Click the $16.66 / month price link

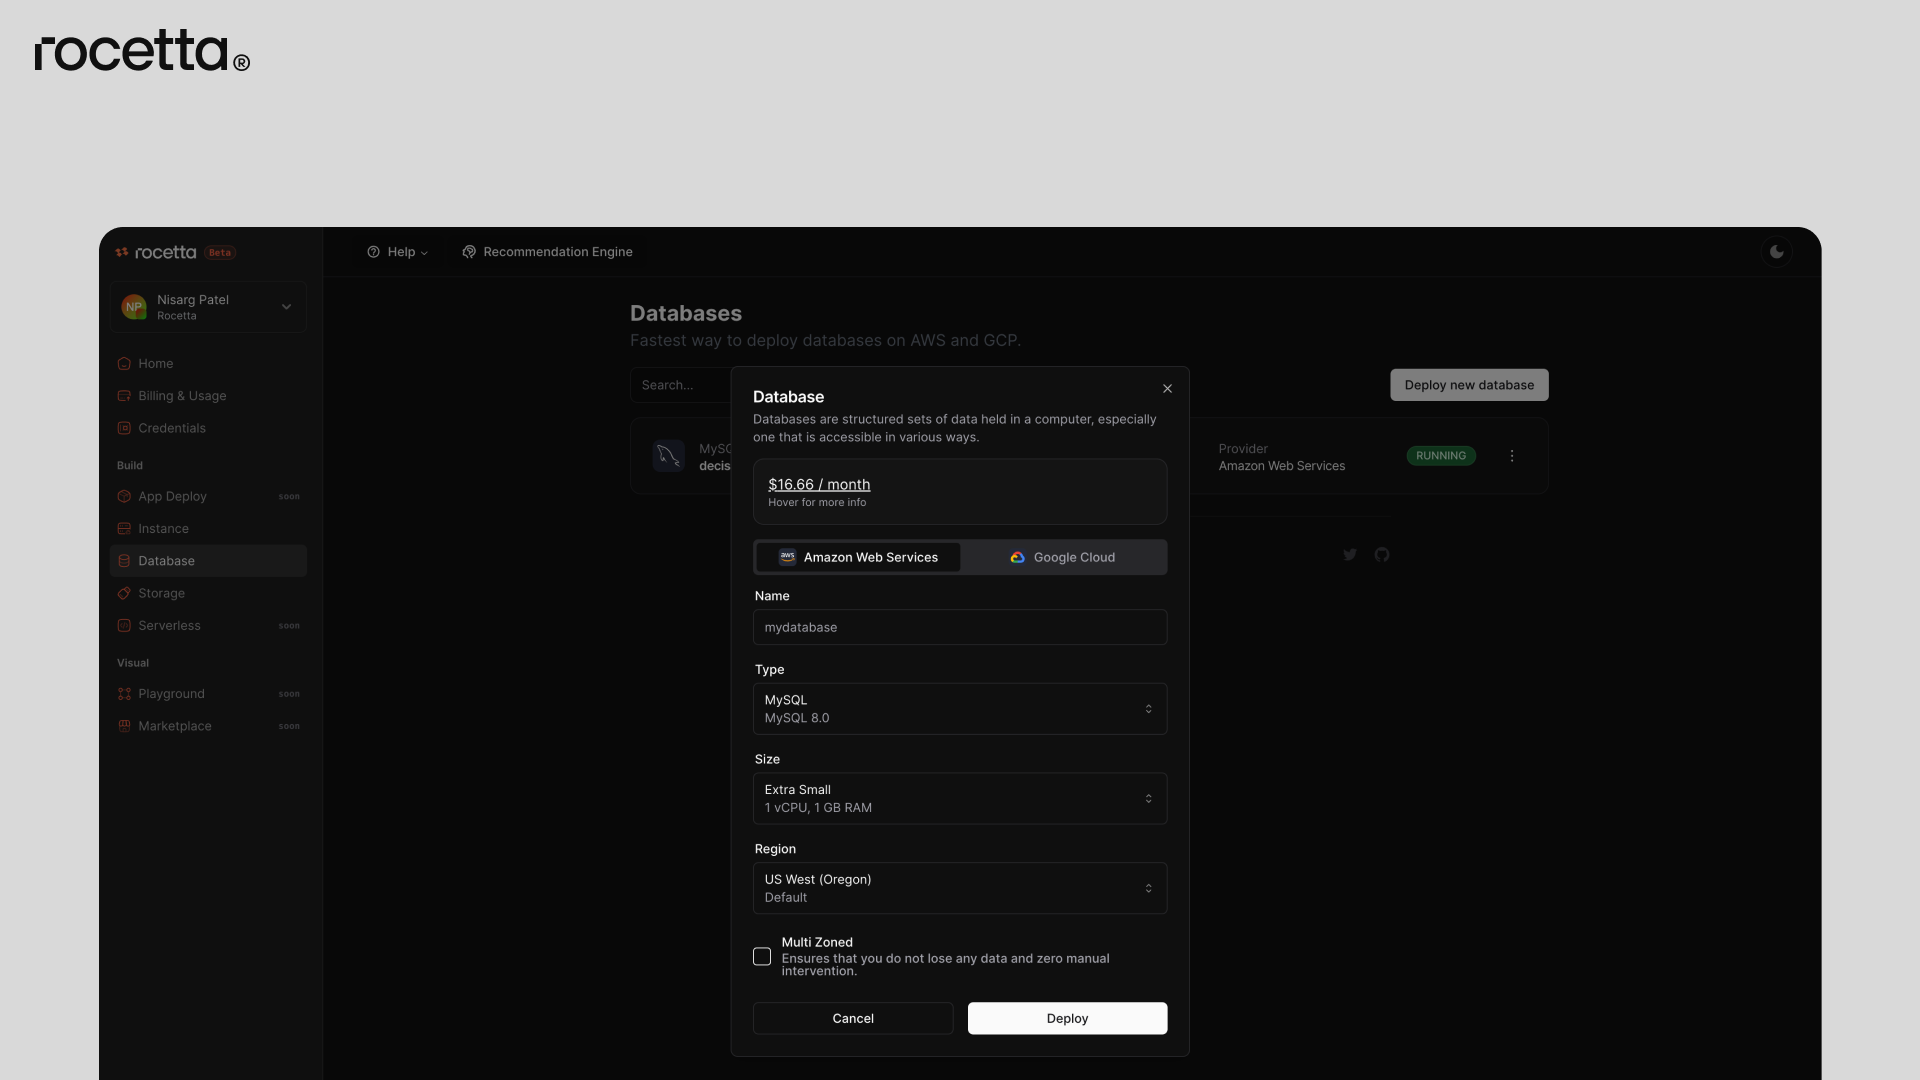(x=819, y=485)
